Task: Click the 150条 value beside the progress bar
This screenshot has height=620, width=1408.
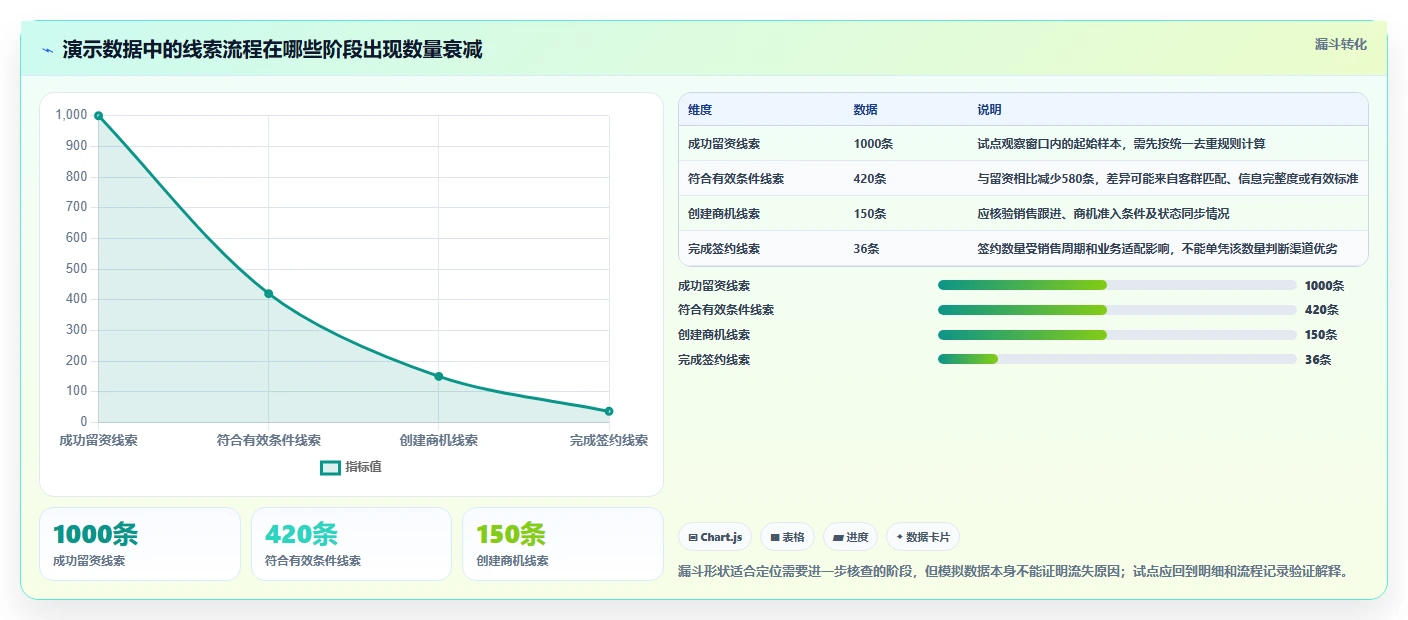Action: [1322, 335]
